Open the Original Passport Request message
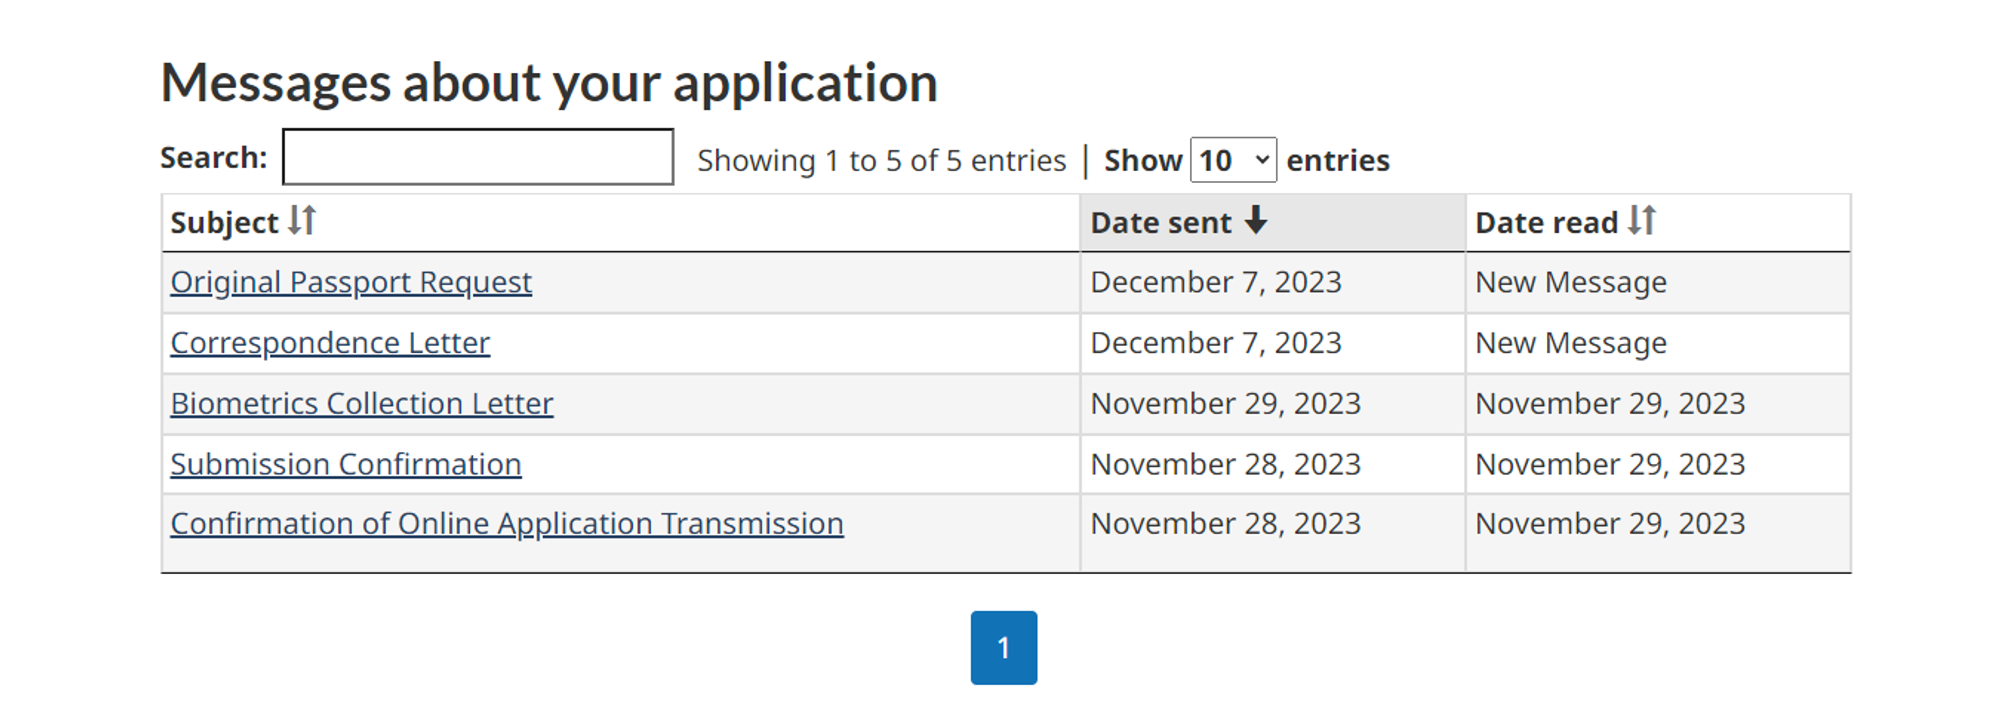This screenshot has width=2000, height=711. pos(351,283)
